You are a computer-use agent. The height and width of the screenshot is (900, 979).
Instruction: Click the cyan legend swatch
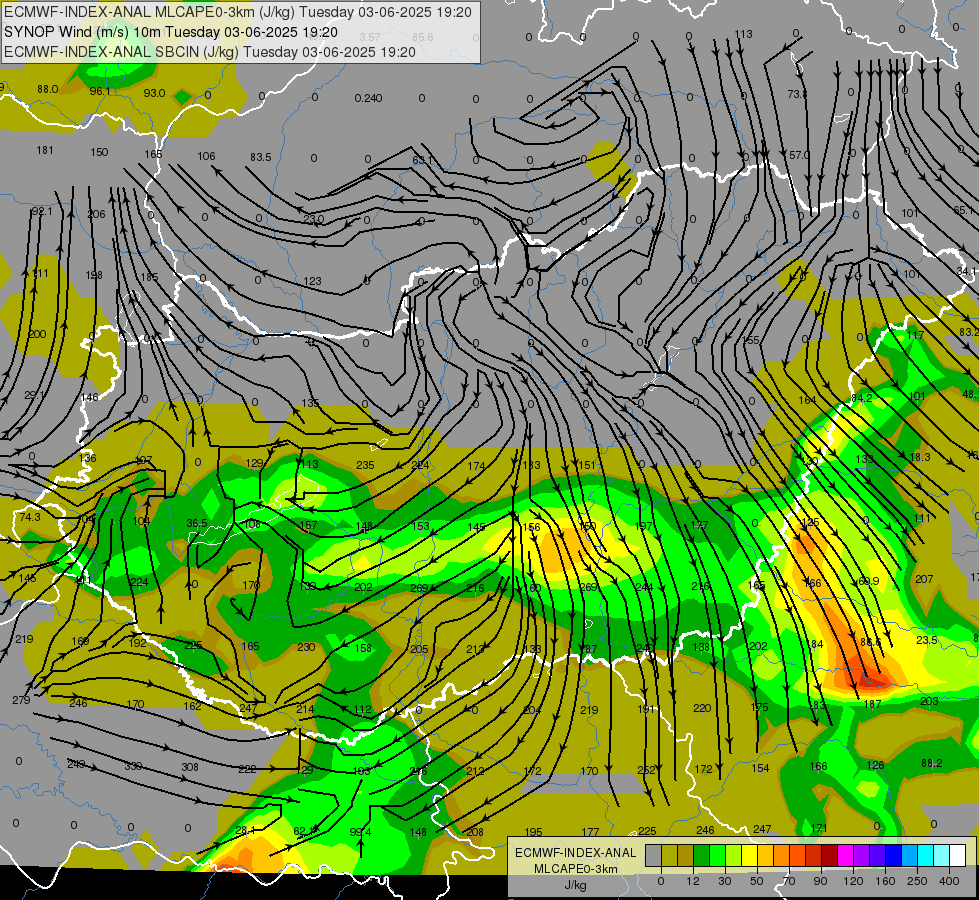click(926, 855)
